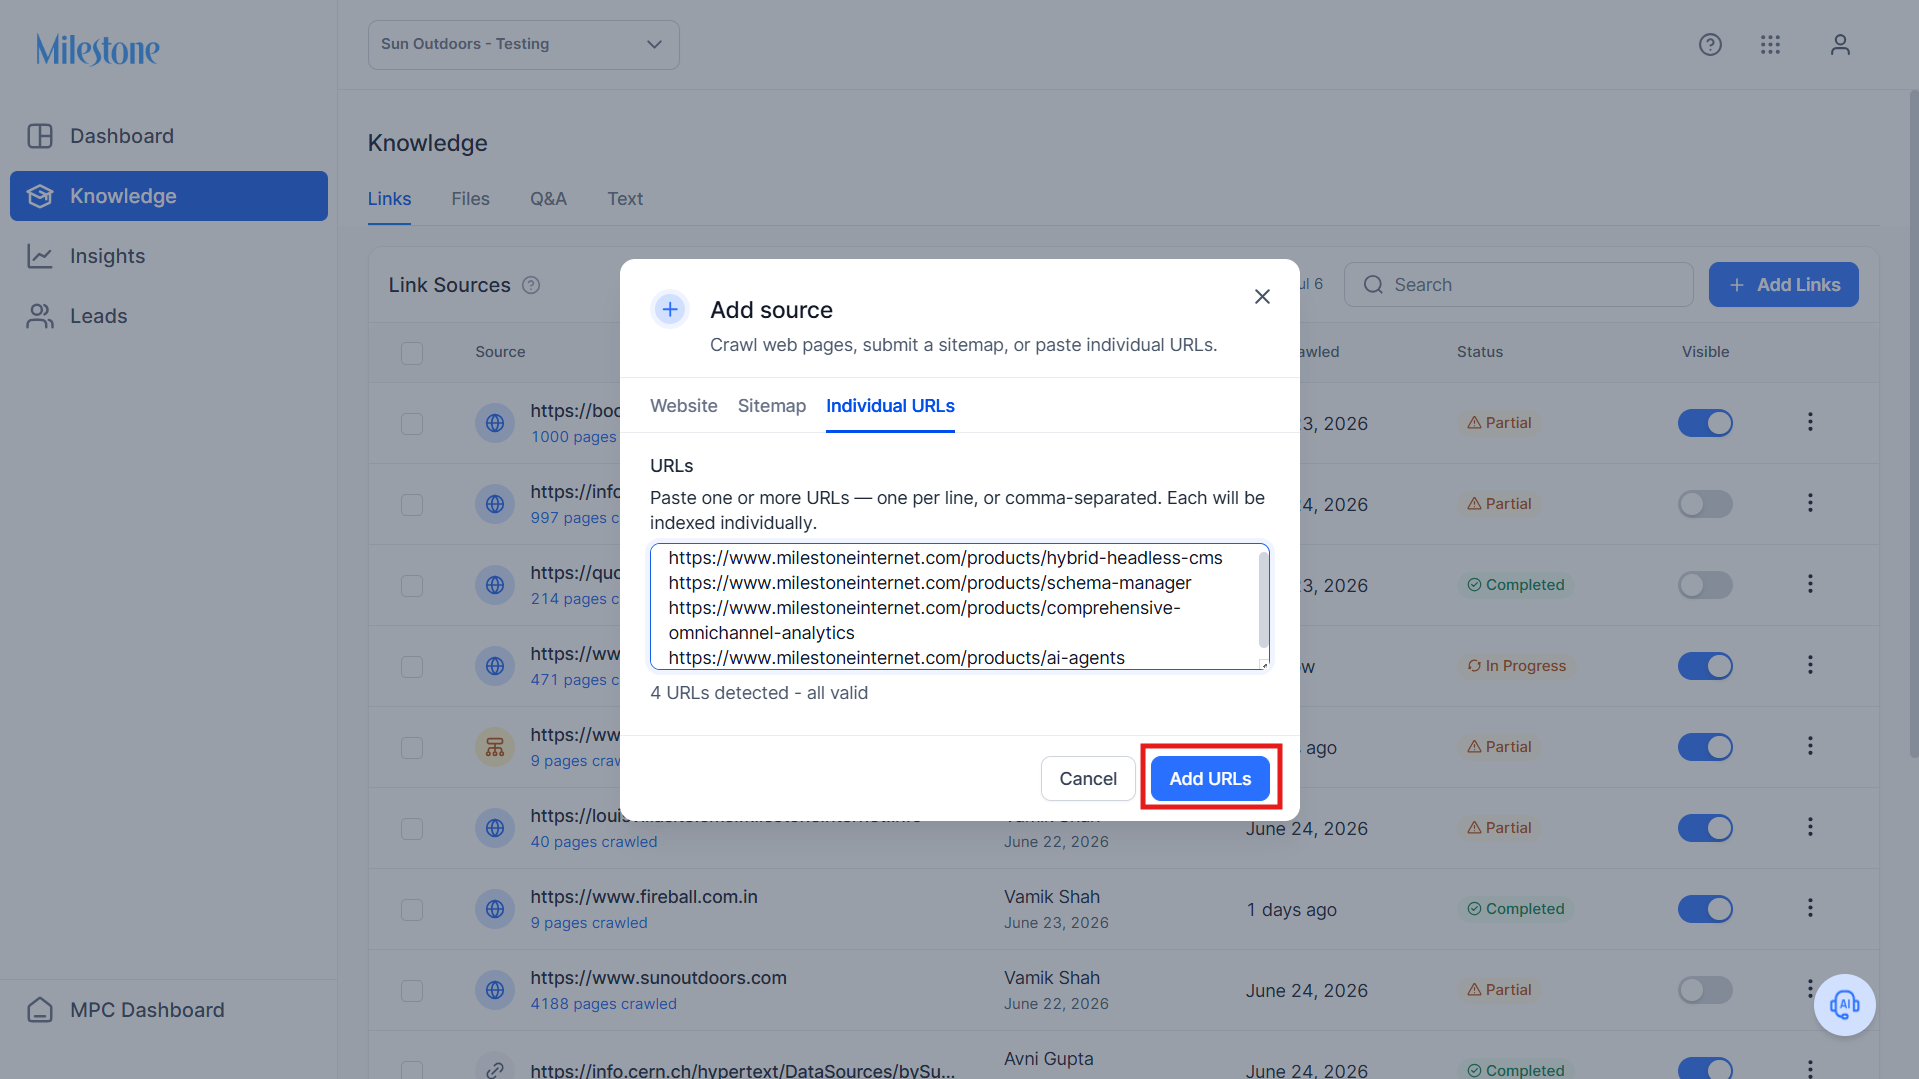Image resolution: width=1919 pixels, height=1079 pixels.
Task: Switch to the Website tab in dialog
Action: (684, 406)
